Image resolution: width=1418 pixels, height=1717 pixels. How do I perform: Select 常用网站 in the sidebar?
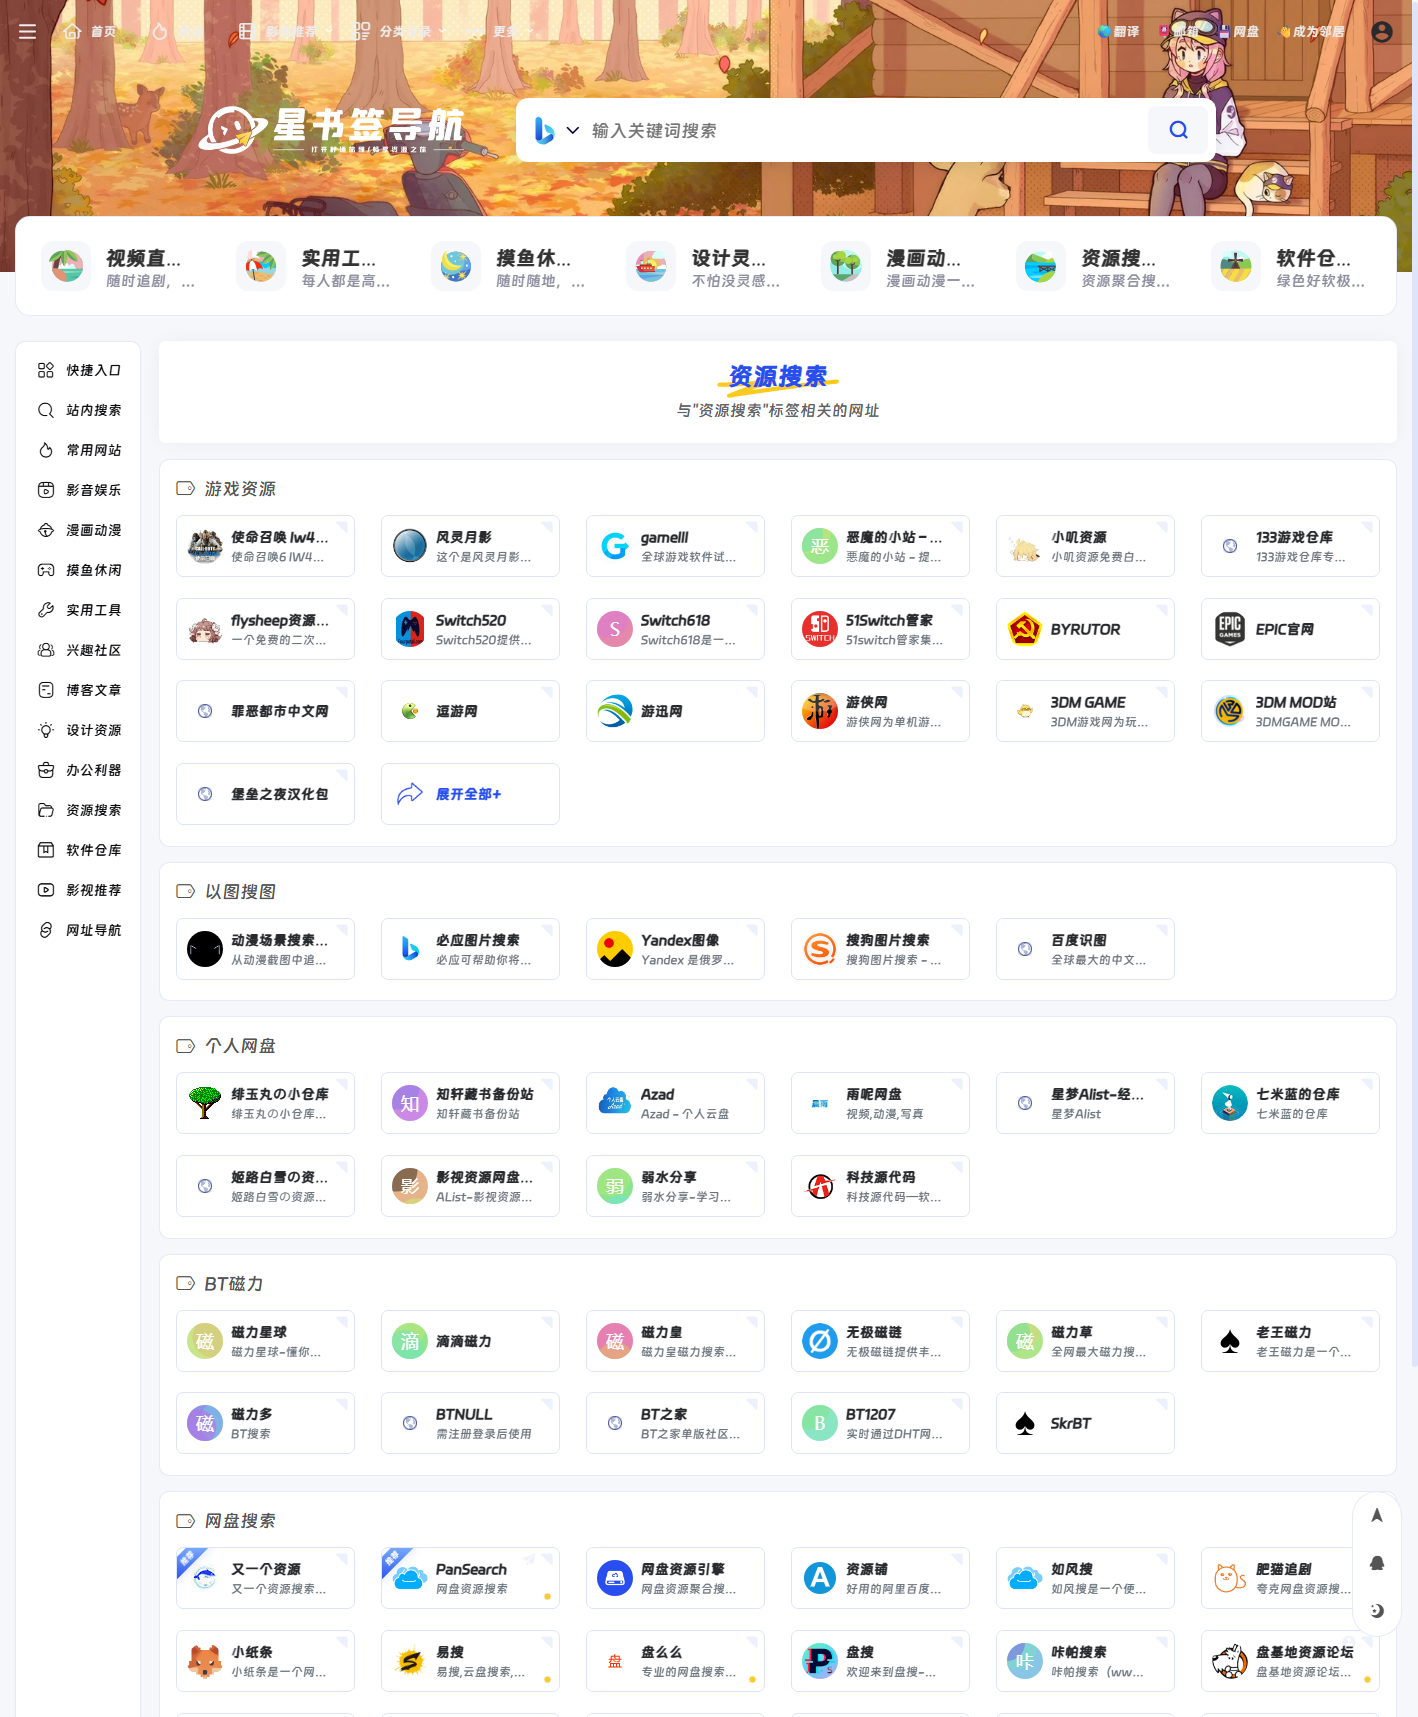tap(79, 450)
